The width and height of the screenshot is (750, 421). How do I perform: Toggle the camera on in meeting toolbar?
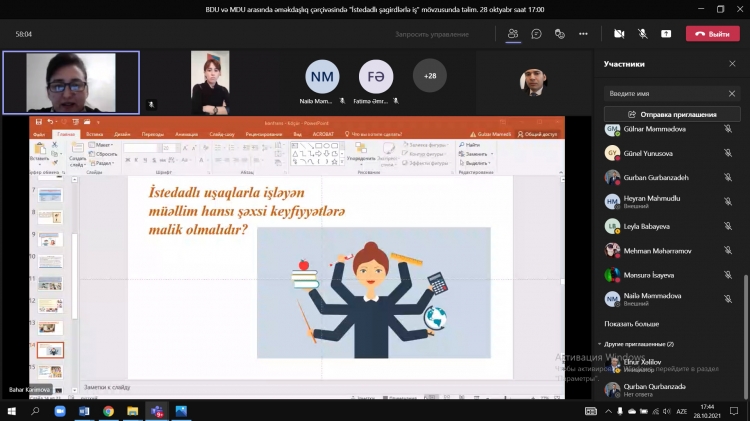619,33
